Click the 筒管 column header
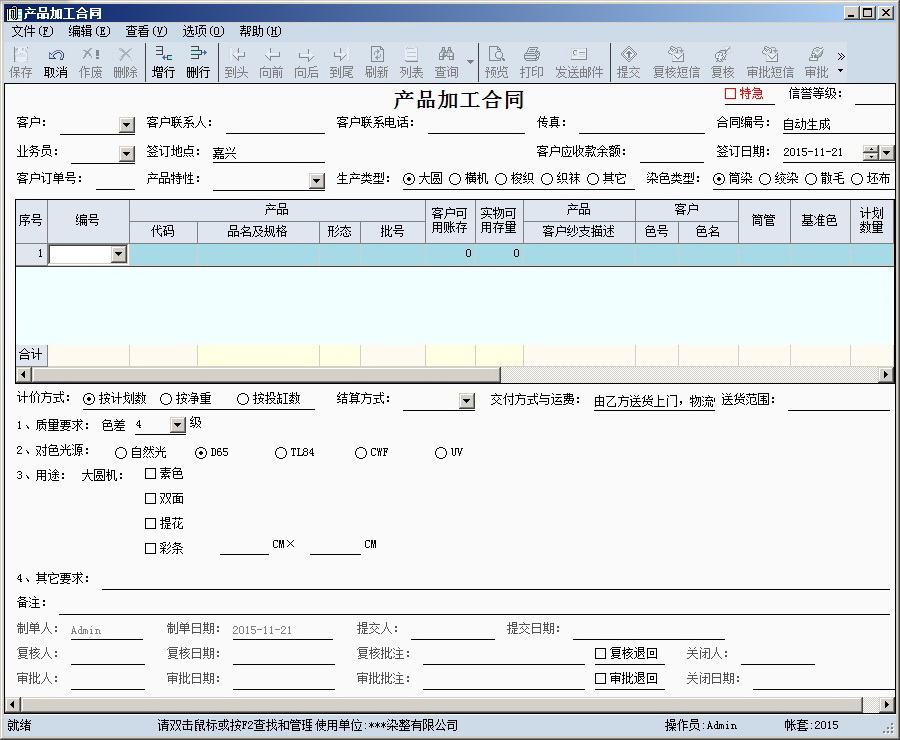 point(764,220)
